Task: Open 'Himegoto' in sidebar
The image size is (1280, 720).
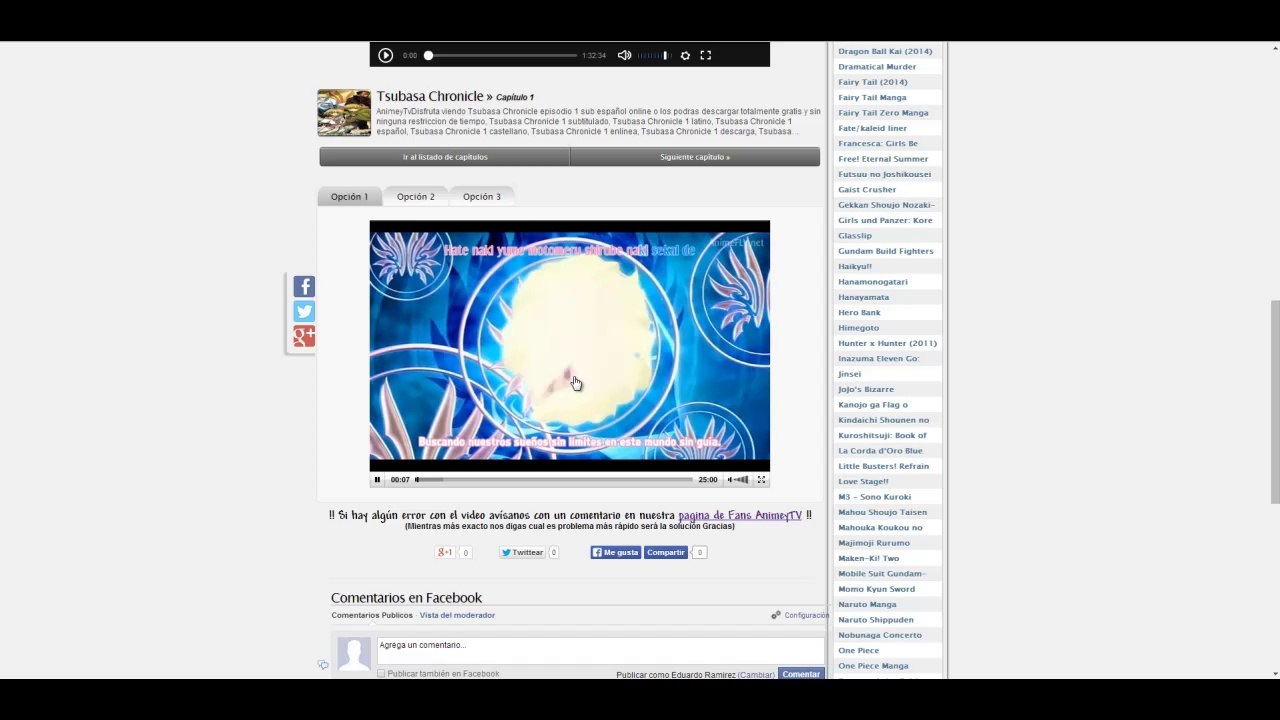Action: pos(858,328)
